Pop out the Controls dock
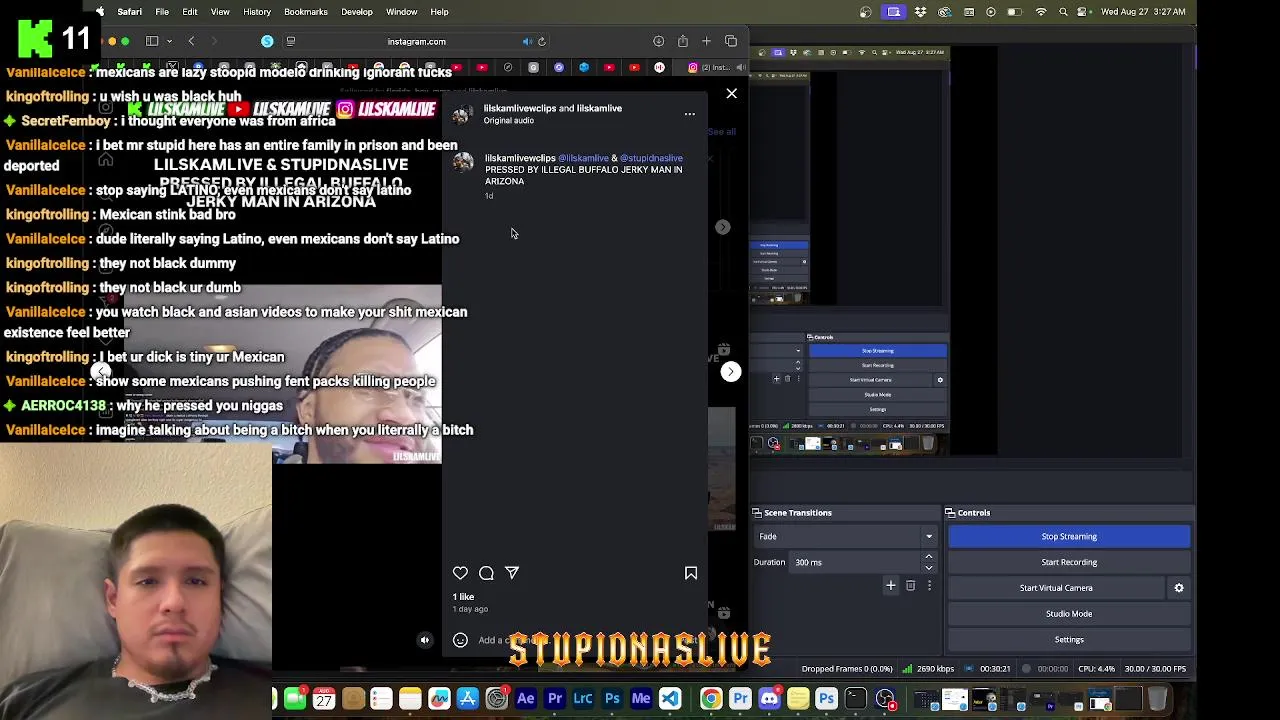This screenshot has width=1280, height=720. [x=950, y=513]
